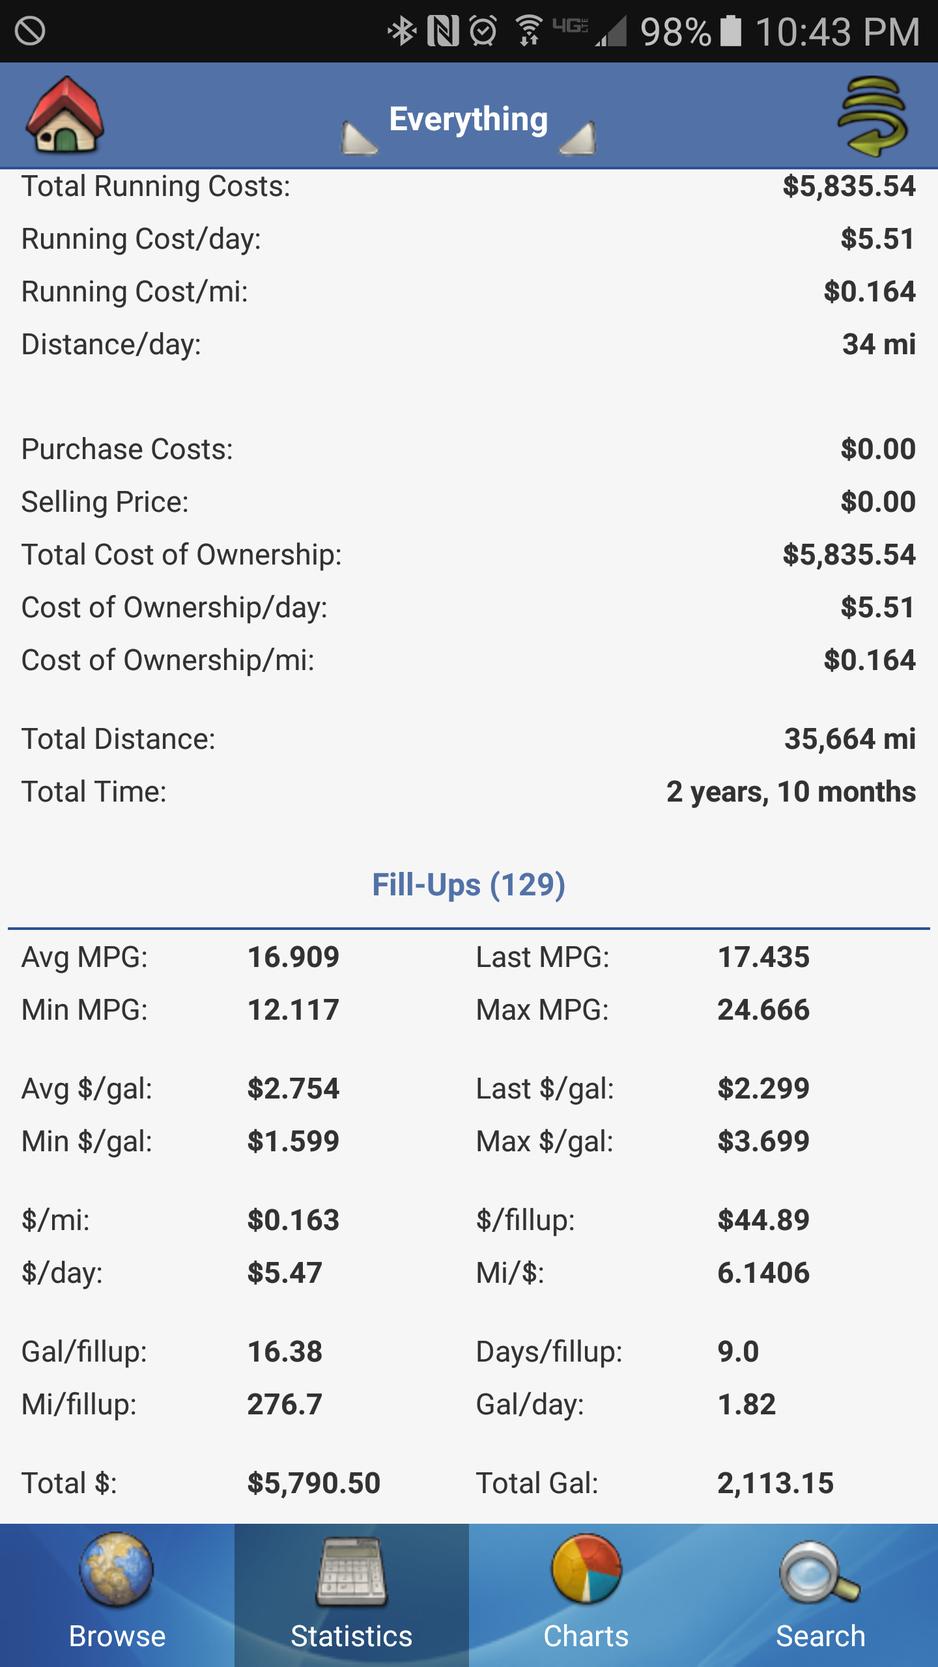This screenshot has width=938, height=1667.
Task: Tap the Bluetooth status bar icon
Action: tap(402, 32)
